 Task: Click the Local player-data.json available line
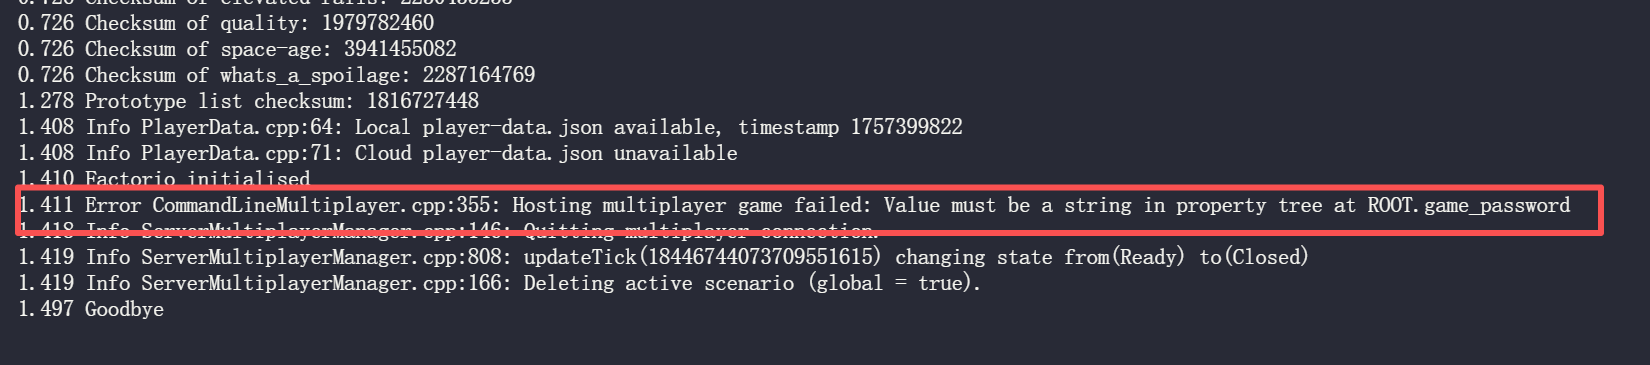490,127
